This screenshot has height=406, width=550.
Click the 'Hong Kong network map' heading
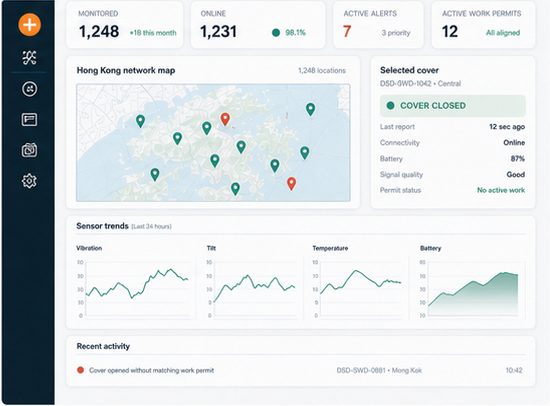click(126, 70)
